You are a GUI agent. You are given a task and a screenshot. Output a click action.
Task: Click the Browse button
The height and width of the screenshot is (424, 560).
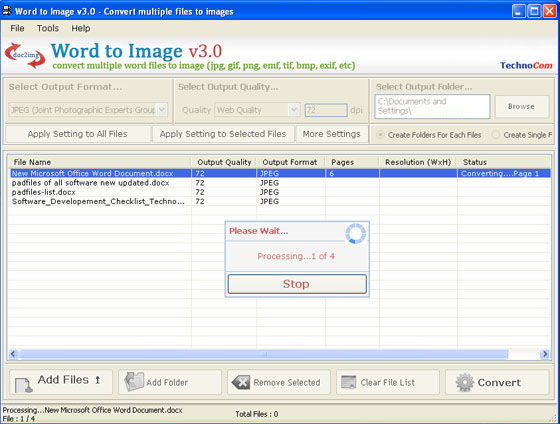click(x=522, y=106)
